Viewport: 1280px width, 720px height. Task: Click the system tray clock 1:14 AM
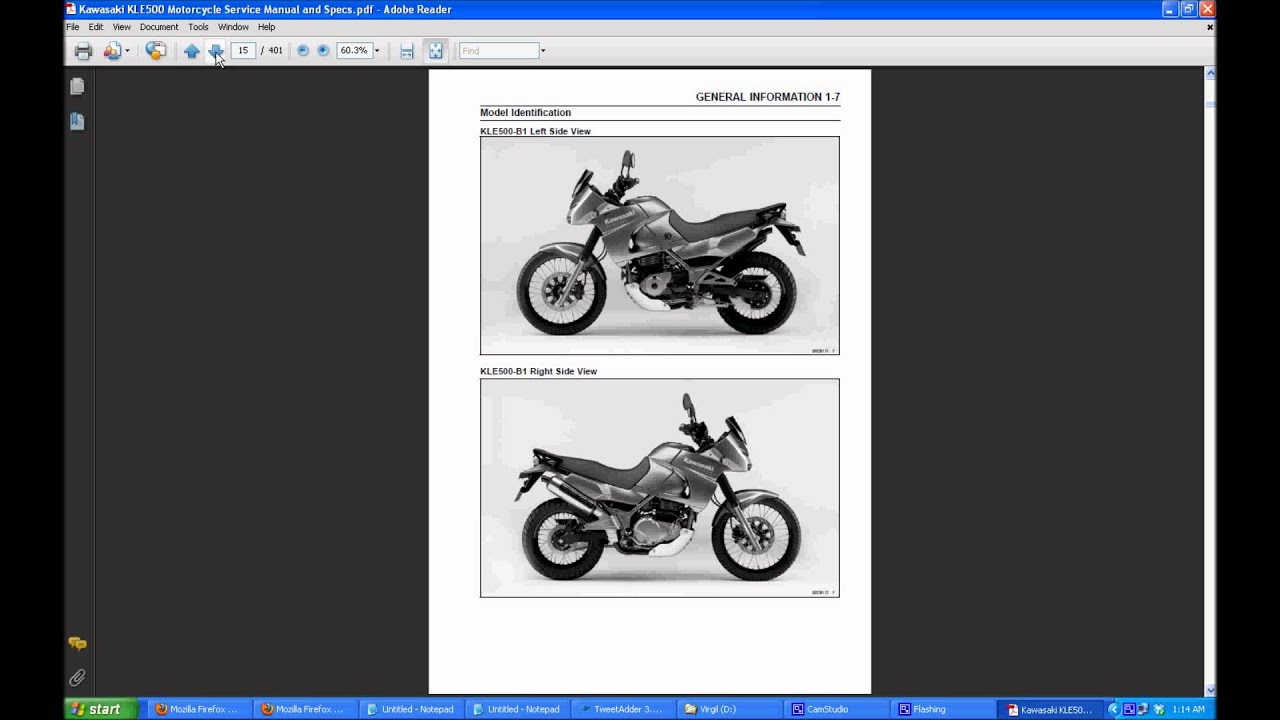tap(1188, 709)
